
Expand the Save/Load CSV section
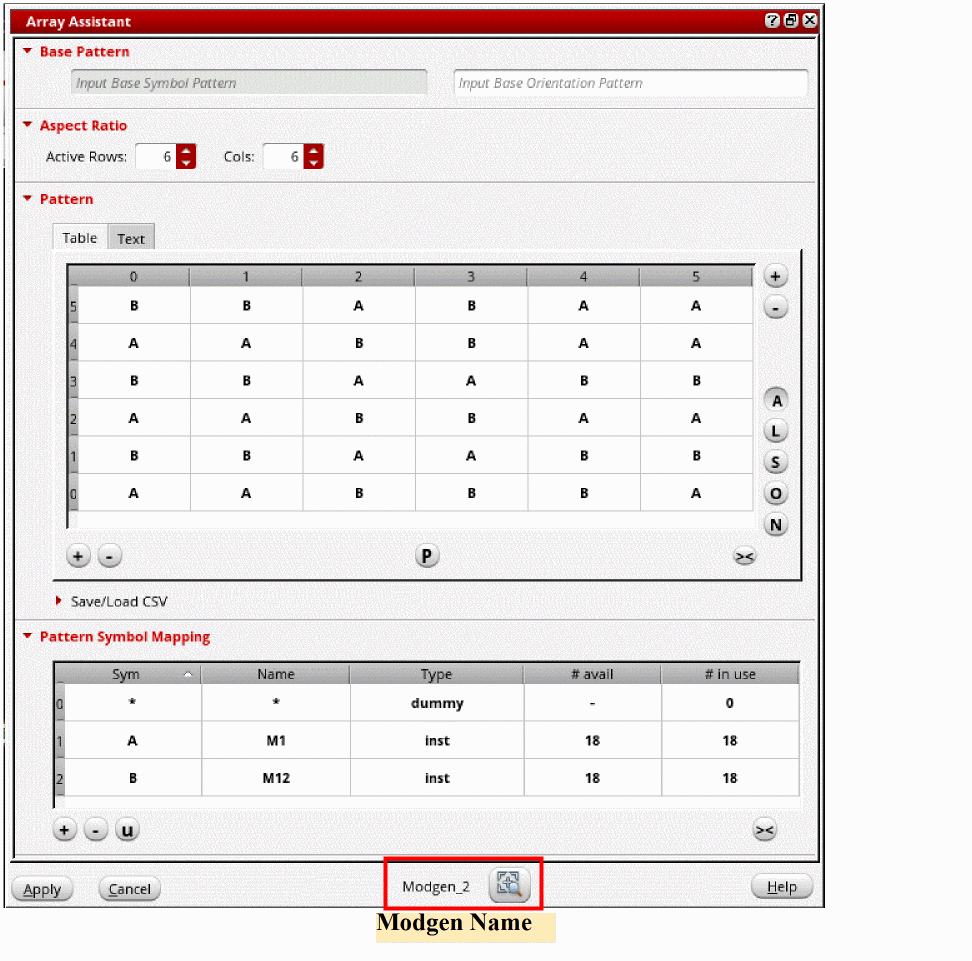pos(58,600)
